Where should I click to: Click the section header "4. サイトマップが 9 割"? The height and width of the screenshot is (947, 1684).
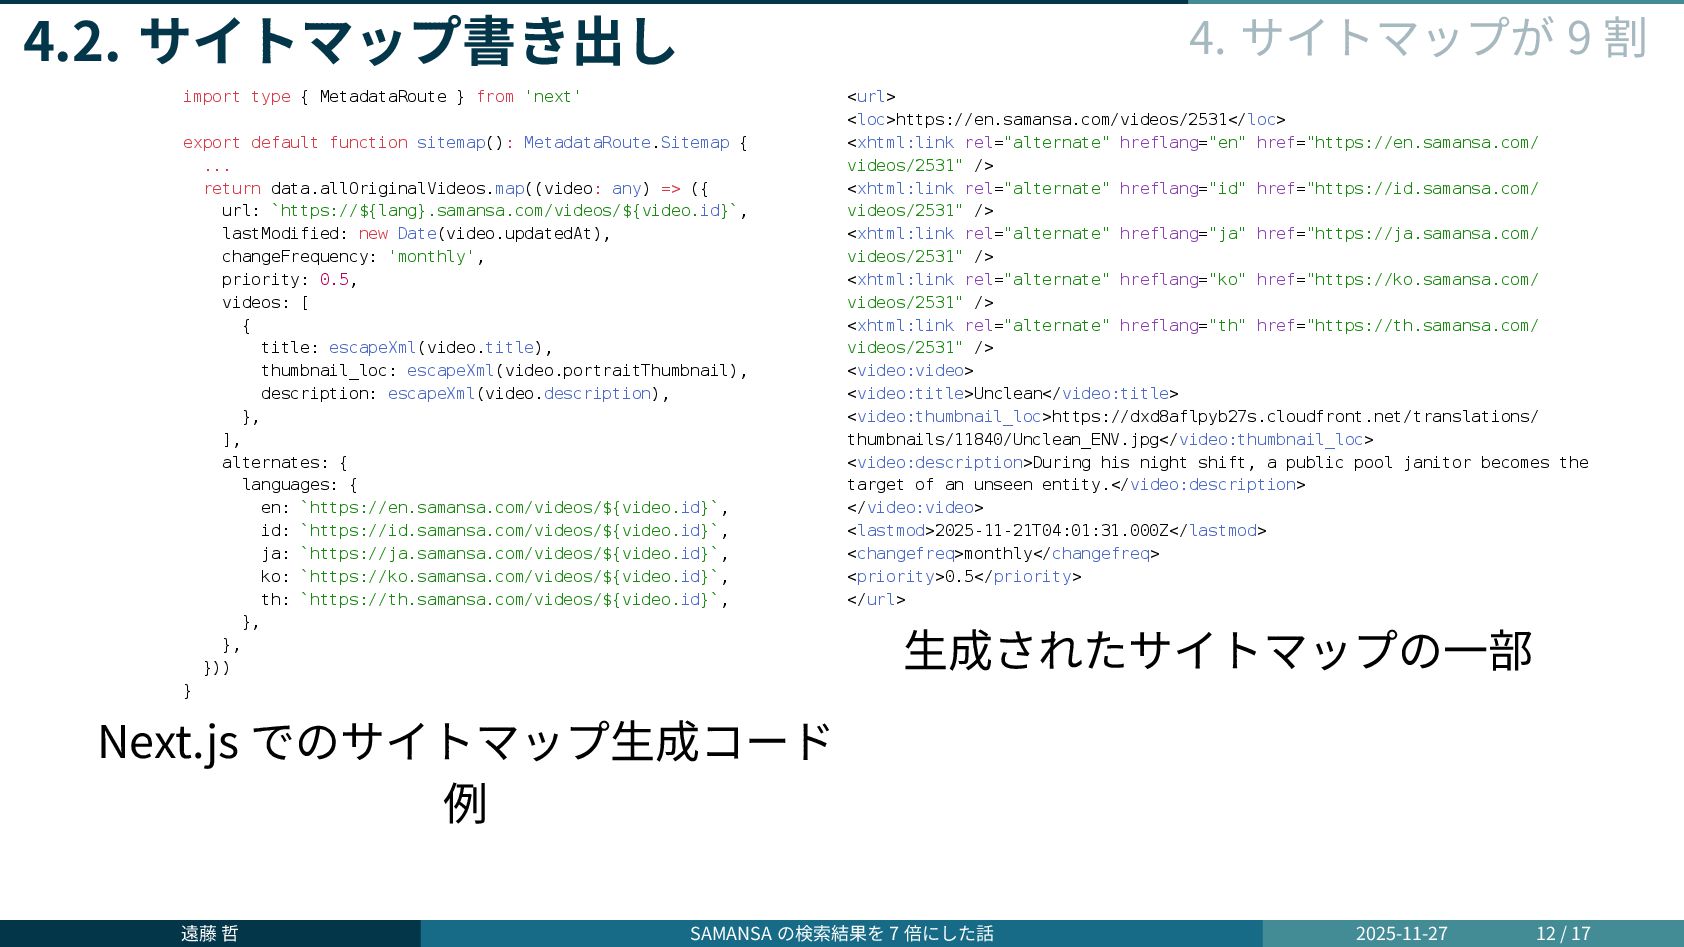1417,38
